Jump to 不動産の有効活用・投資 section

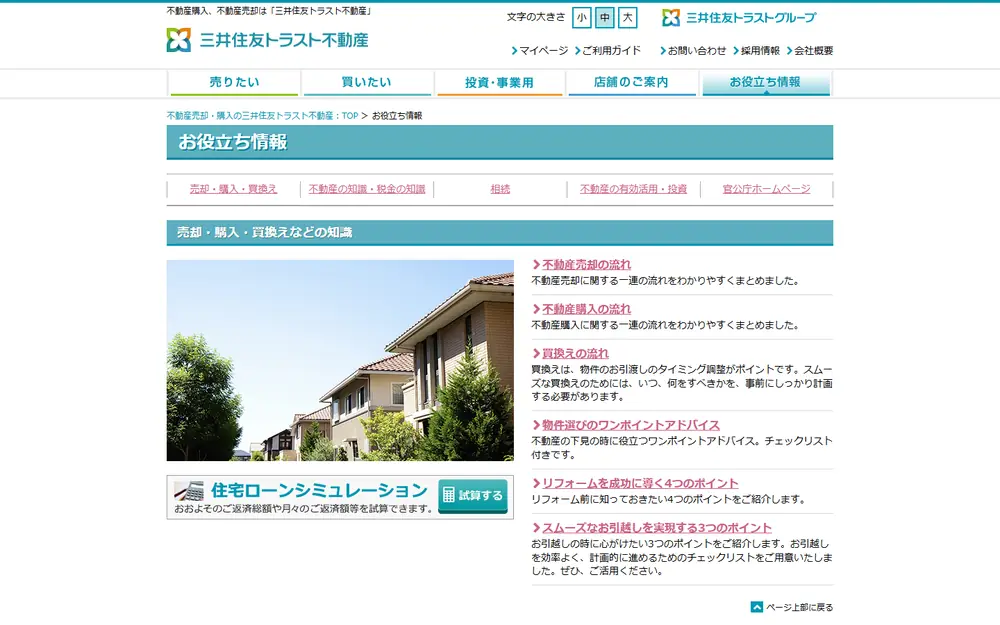click(633, 189)
